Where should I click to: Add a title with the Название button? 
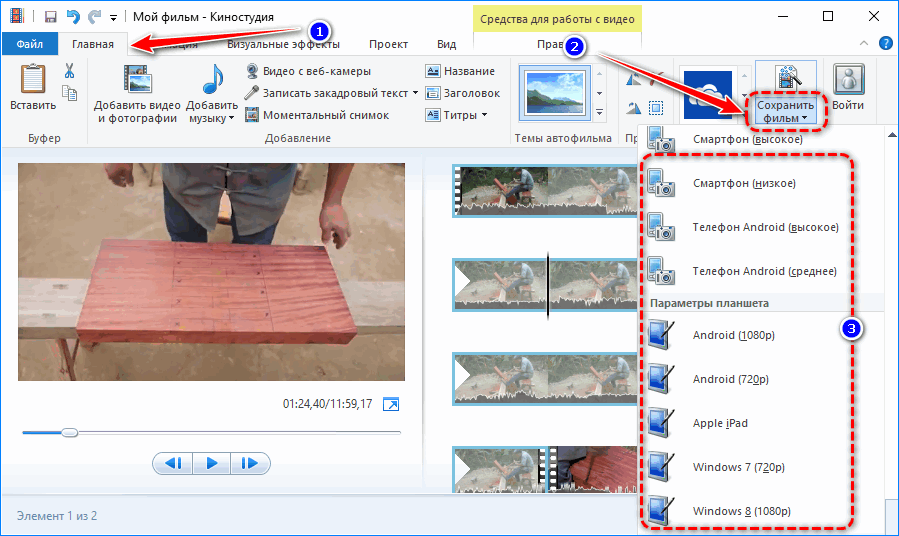pos(460,71)
